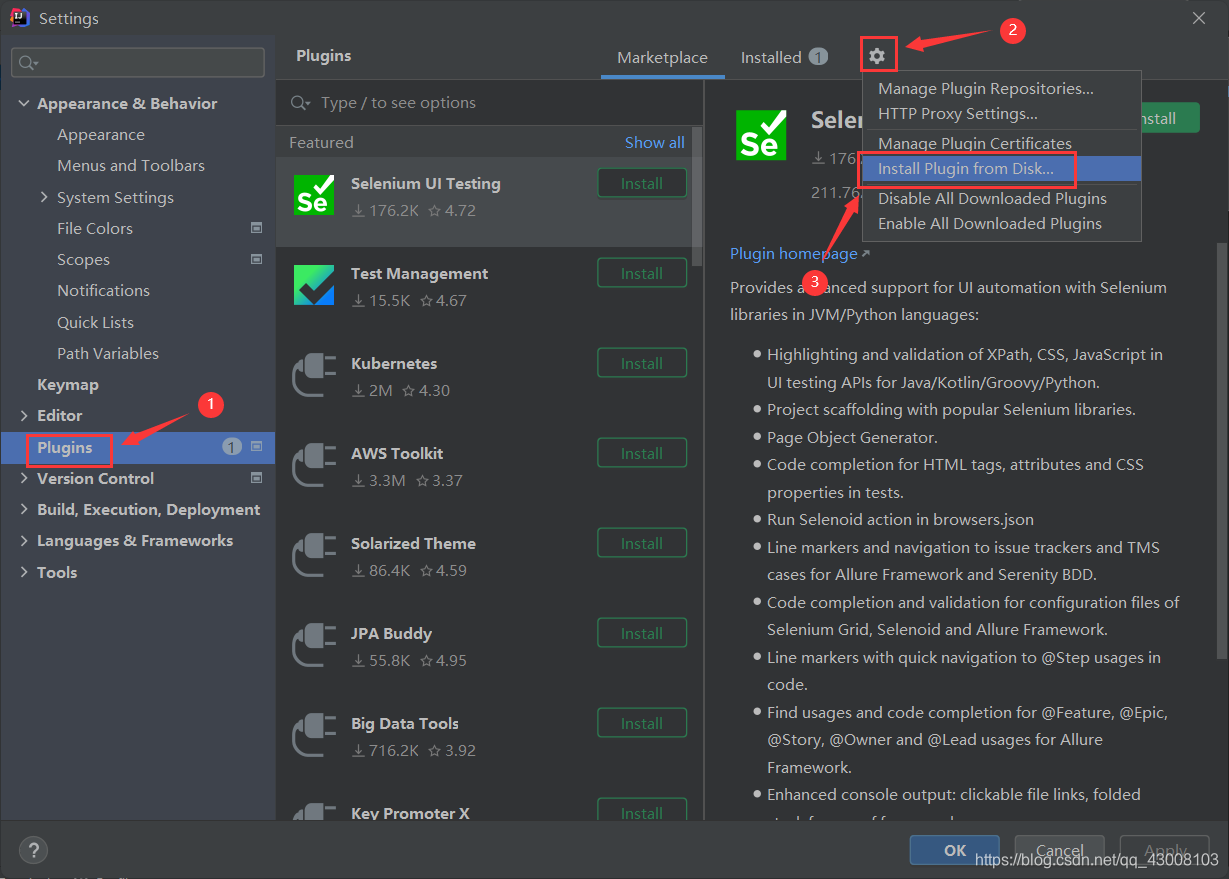Image resolution: width=1229 pixels, height=879 pixels.
Task: Switch to the Marketplace tab
Action: (x=662, y=58)
